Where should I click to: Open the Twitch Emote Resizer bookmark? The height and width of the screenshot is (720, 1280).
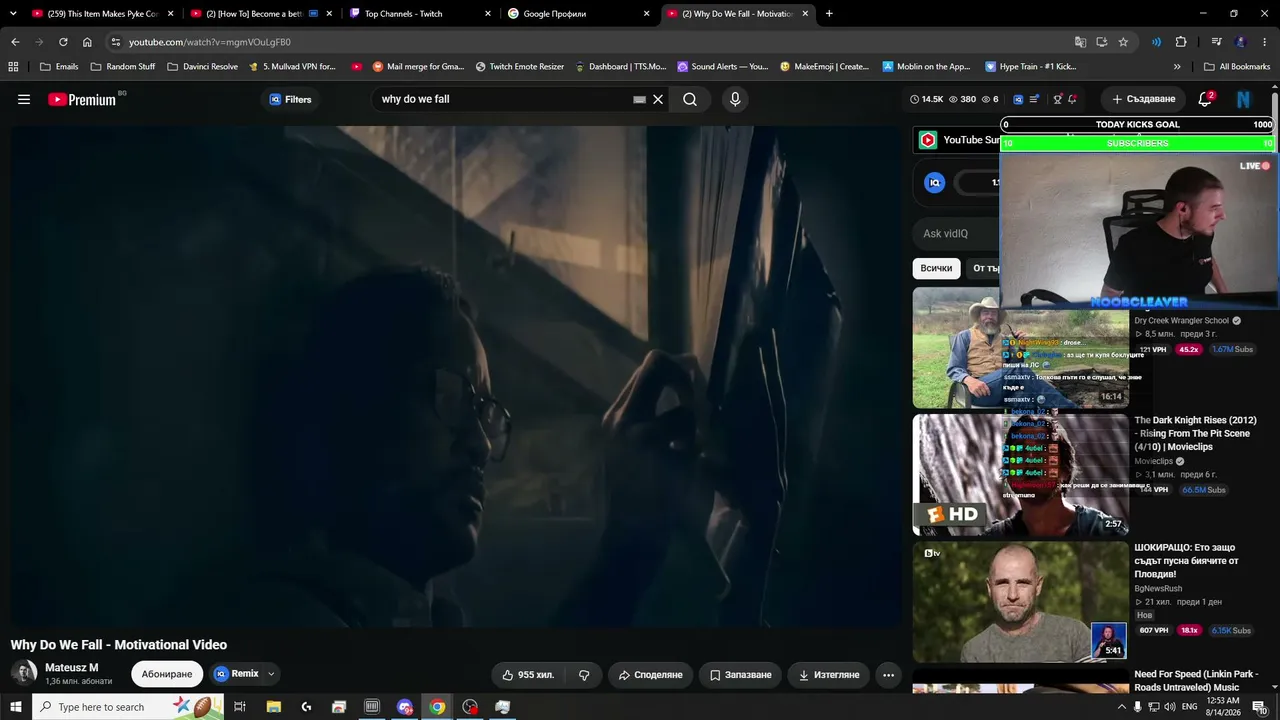[x=520, y=67]
